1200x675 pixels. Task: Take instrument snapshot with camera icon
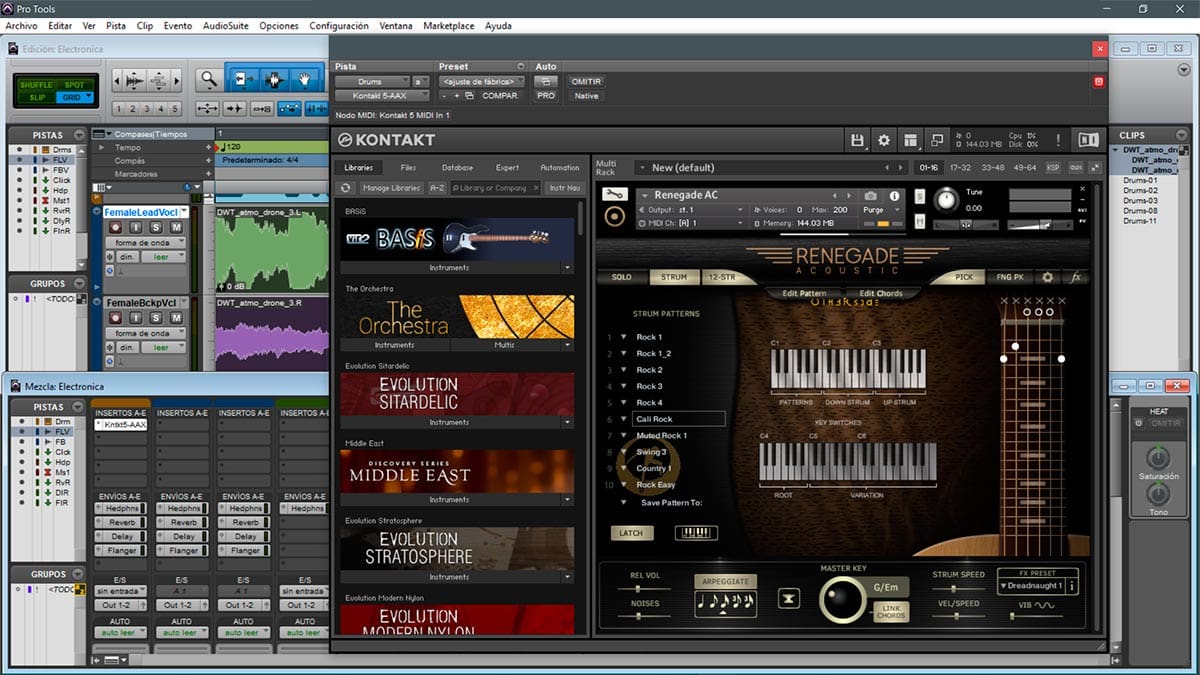pyautogui.click(x=870, y=196)
